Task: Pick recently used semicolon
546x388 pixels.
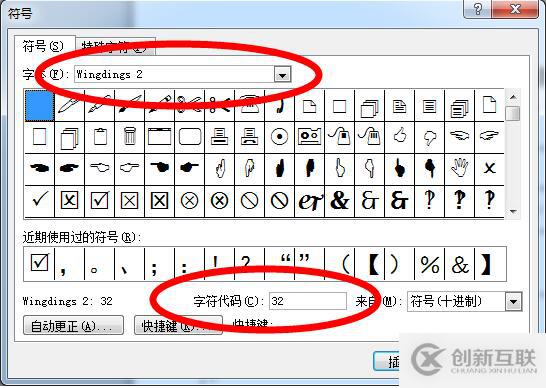Action: (159, 264)
